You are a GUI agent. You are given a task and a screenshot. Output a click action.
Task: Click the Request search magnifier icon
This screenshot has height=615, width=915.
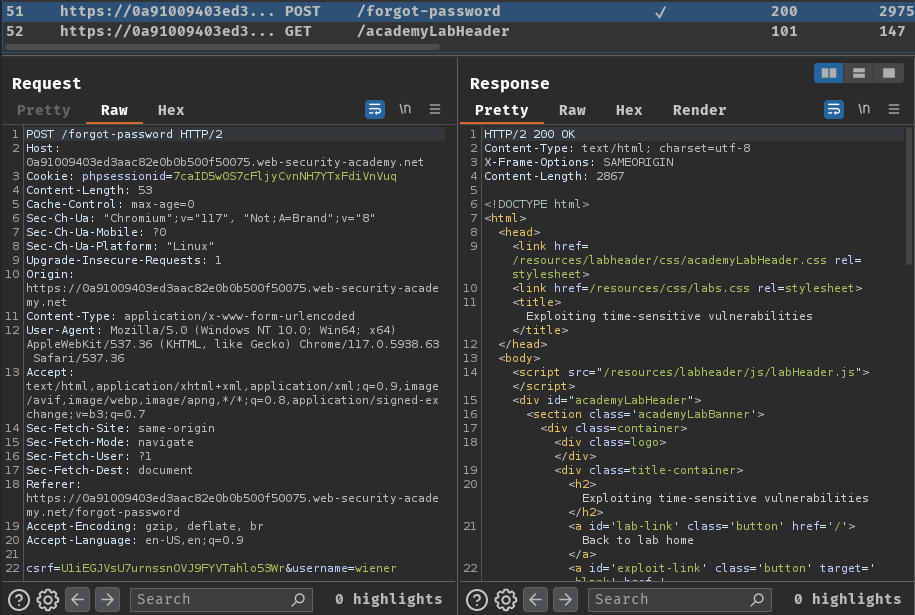point(298,599)
